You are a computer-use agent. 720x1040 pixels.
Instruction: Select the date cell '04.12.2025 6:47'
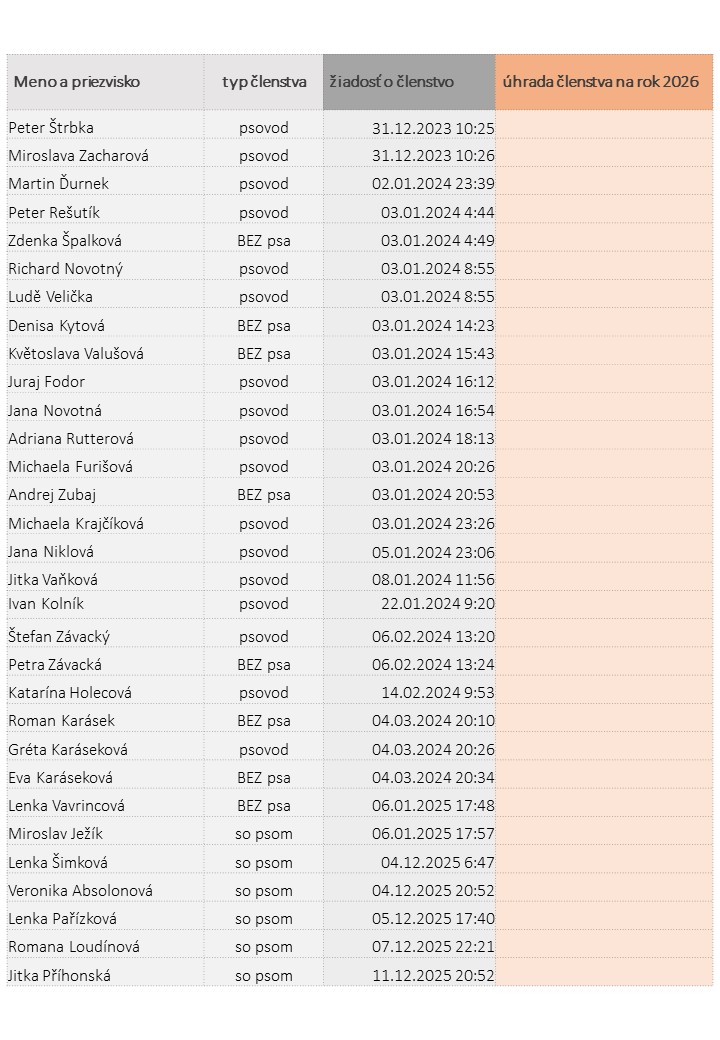pos(437,863)
